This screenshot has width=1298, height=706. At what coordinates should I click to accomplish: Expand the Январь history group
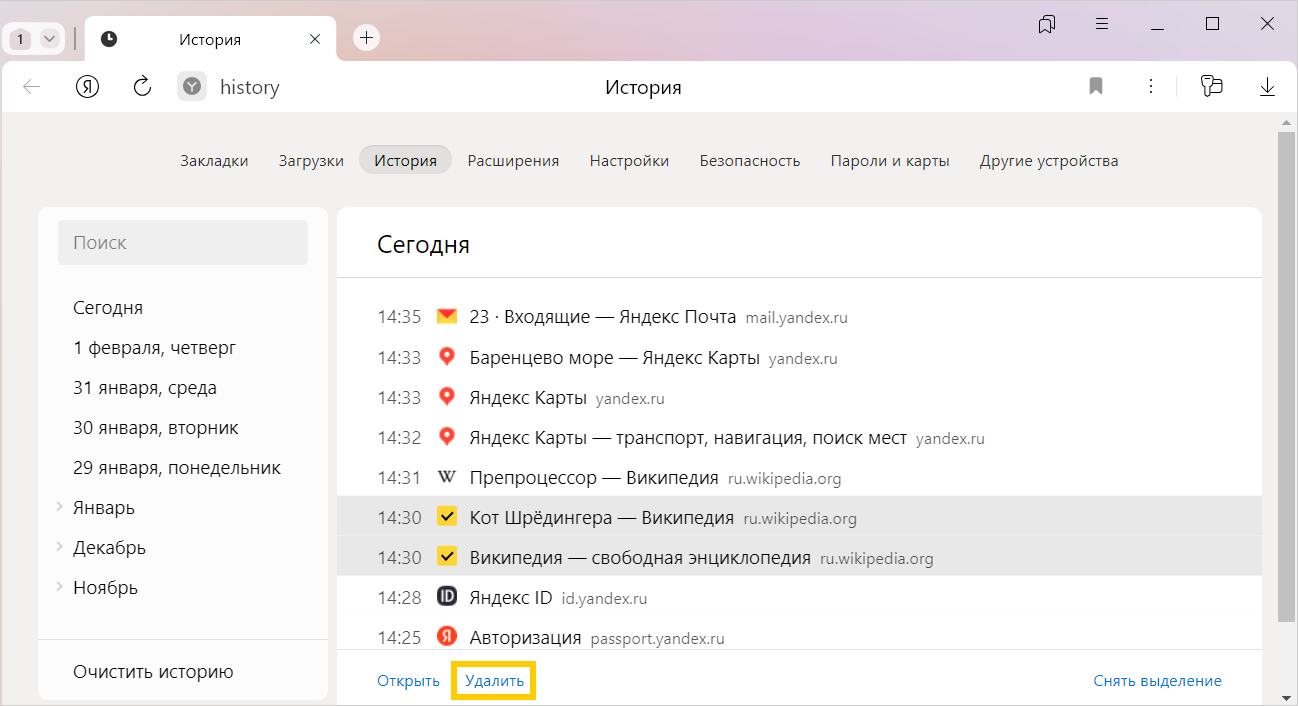click(x=60, y=507)
